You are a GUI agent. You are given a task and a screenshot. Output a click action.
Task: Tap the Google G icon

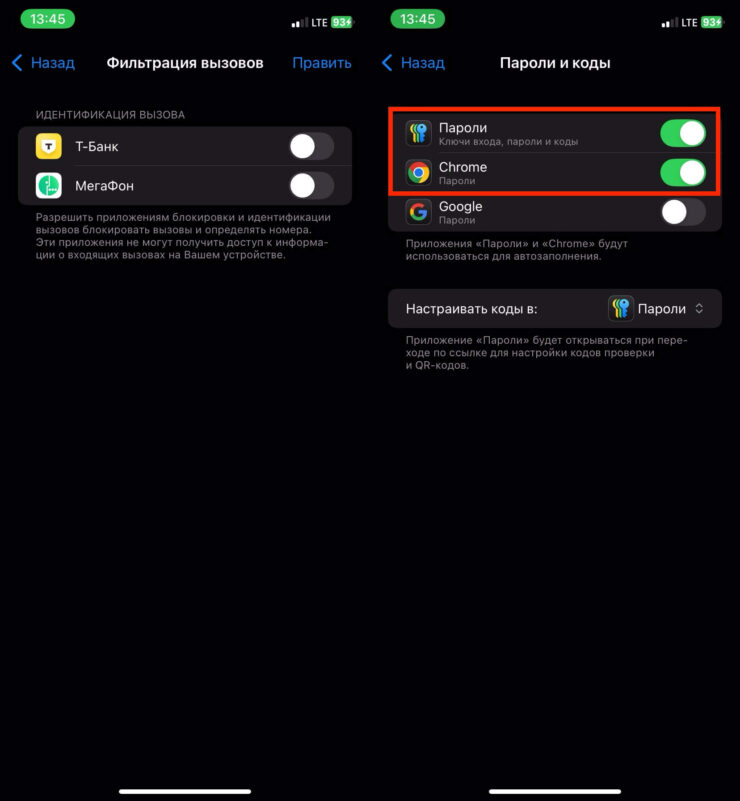click(418, 211)
